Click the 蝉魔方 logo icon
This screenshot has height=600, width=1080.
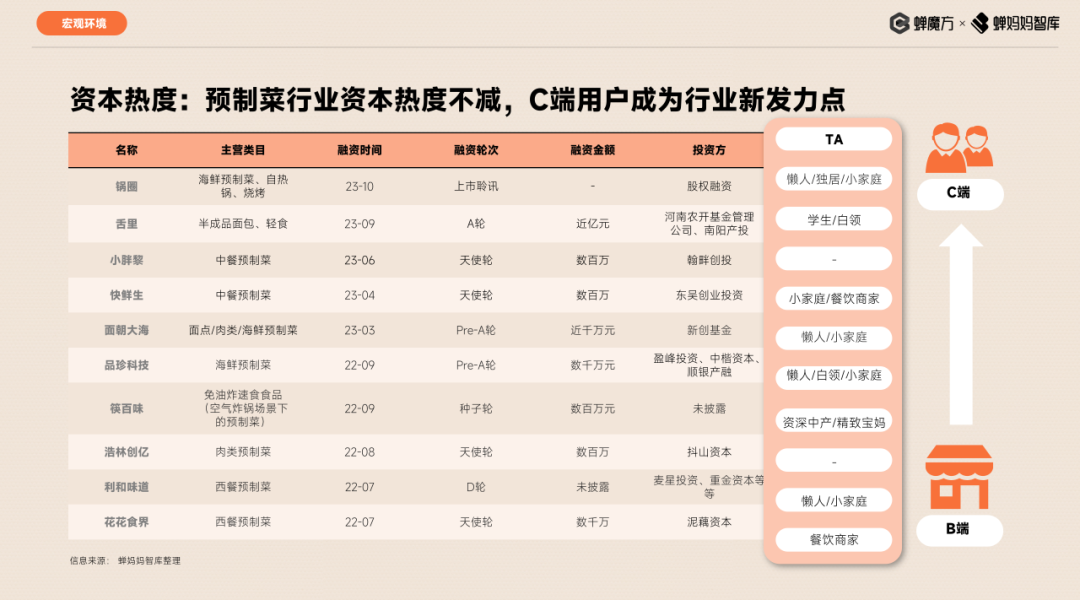click(x=899, y=23)
